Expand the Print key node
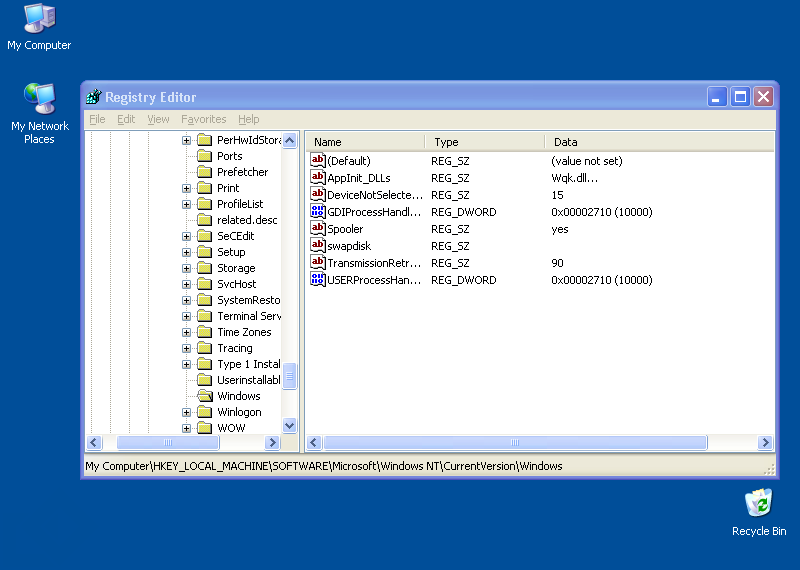 (x=186, y=188)
